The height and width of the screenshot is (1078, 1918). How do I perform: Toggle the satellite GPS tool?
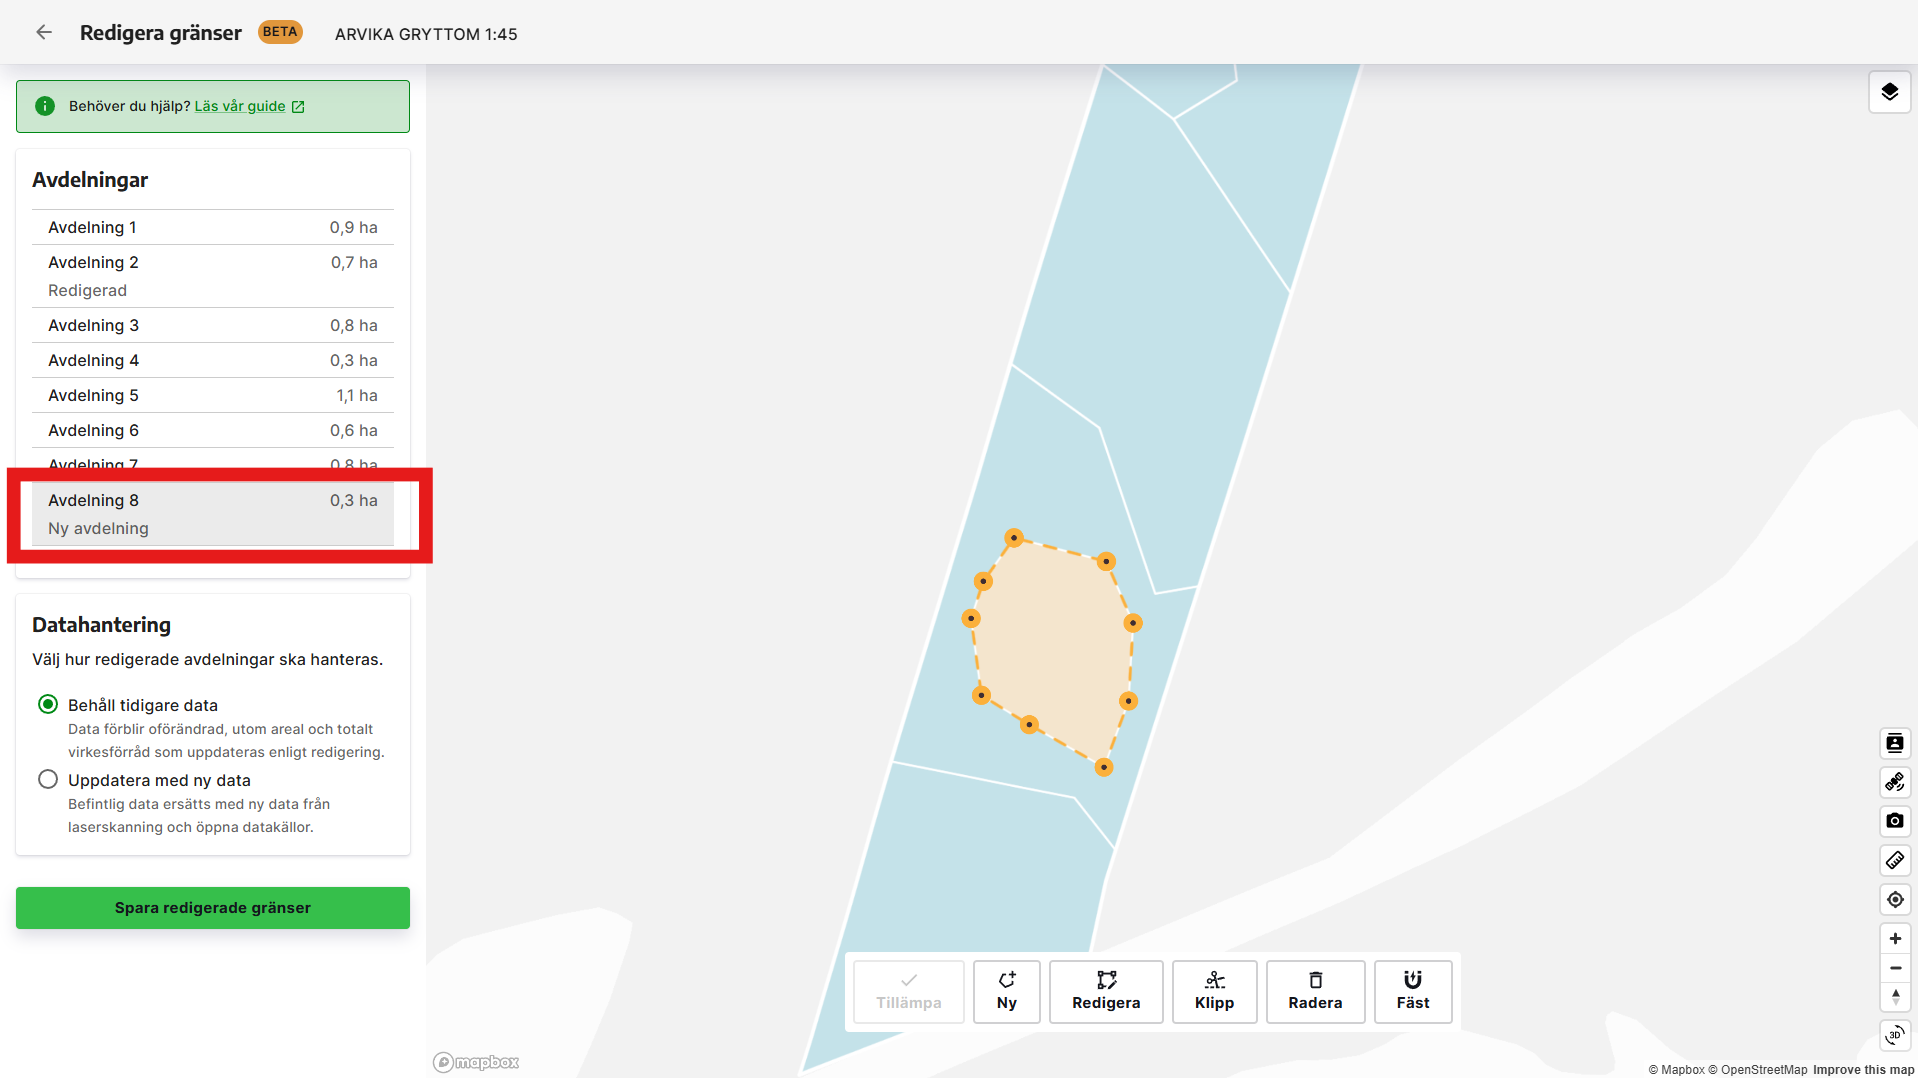coord(1894,782)
